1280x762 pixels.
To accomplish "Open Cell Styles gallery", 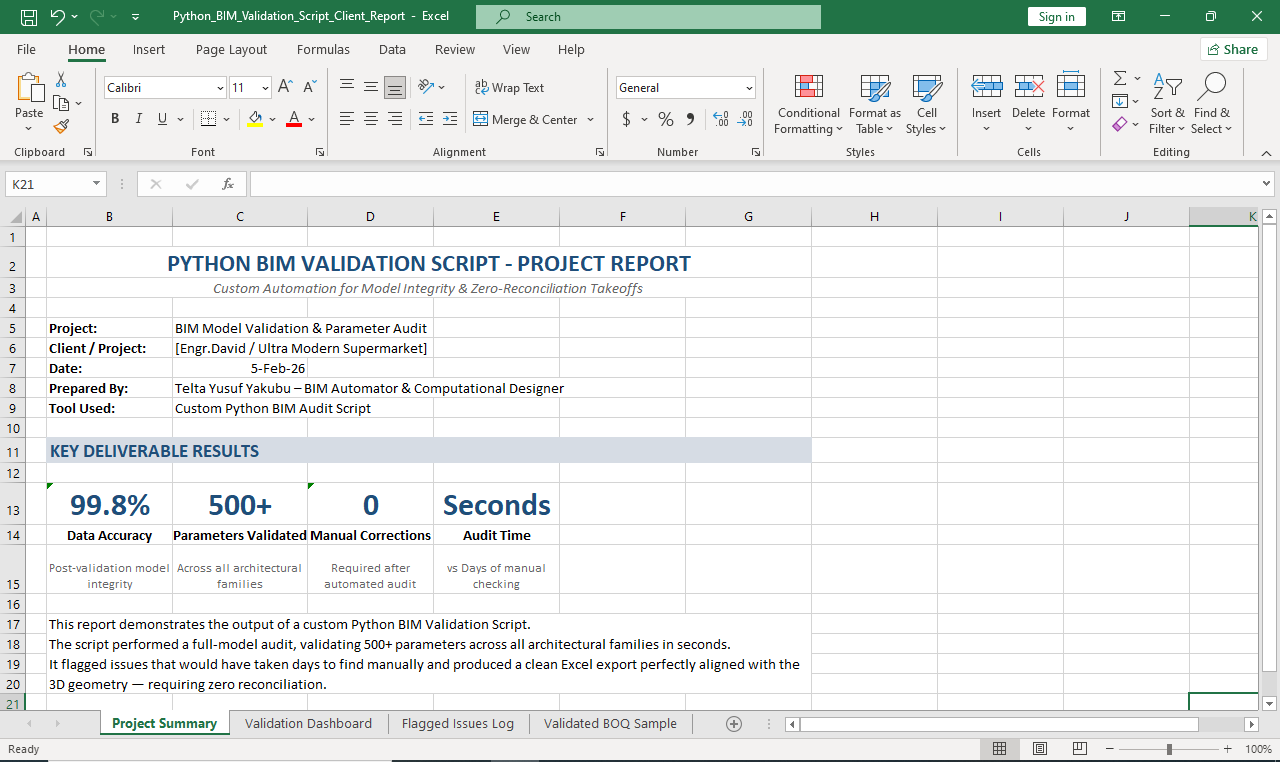I will point(926,104).
